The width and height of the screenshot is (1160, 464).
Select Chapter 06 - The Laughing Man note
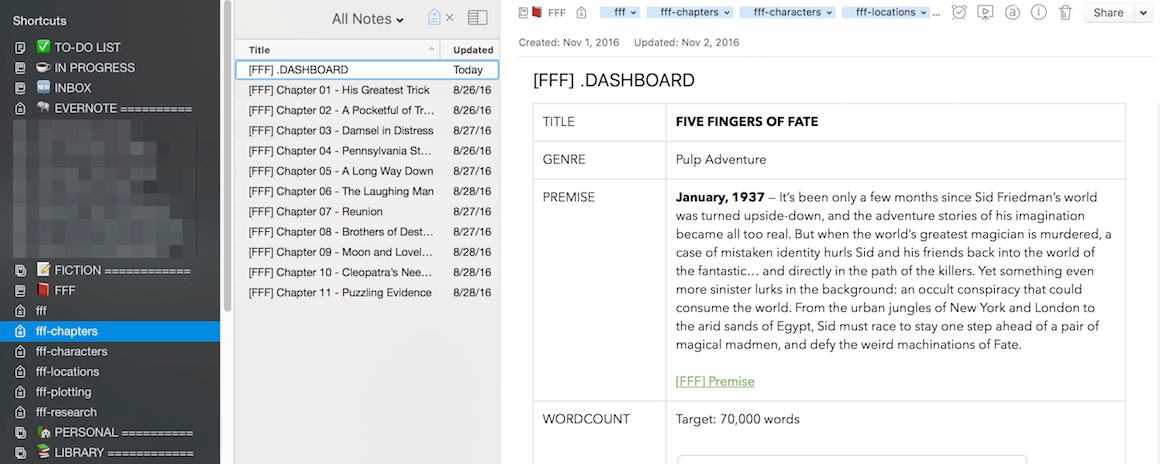click(x=341, y=191)
